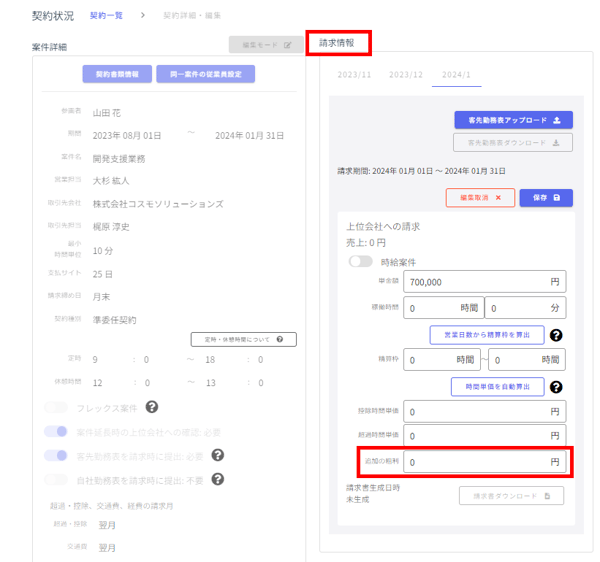Toggle the フレックス案件 switch
600x562 pixels.
[x=56, y=407]
